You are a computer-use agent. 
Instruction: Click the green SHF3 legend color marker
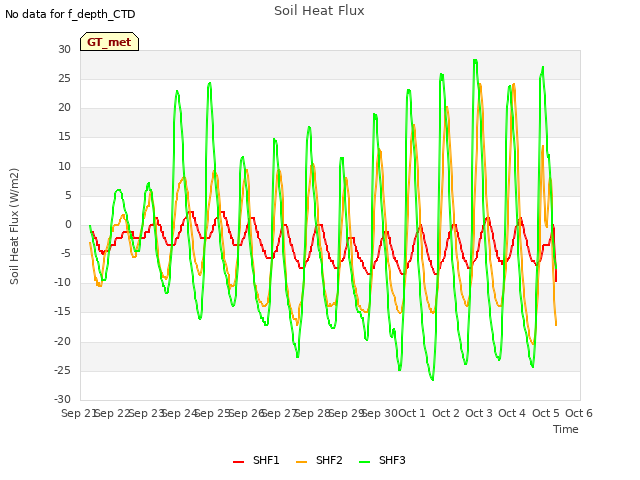pyautogui.click(x=364, y=462)
